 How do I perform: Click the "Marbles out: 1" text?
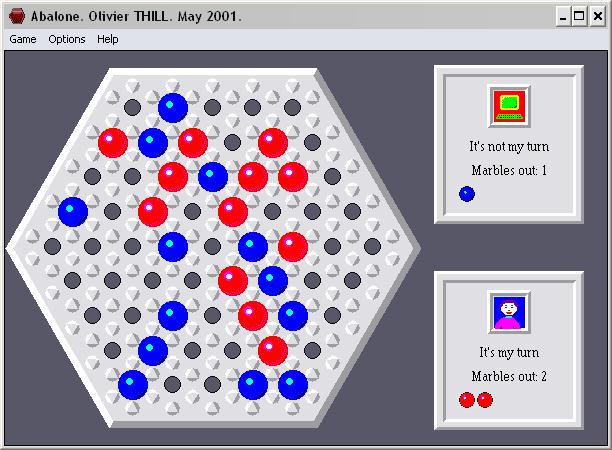(x=509, y=170)
